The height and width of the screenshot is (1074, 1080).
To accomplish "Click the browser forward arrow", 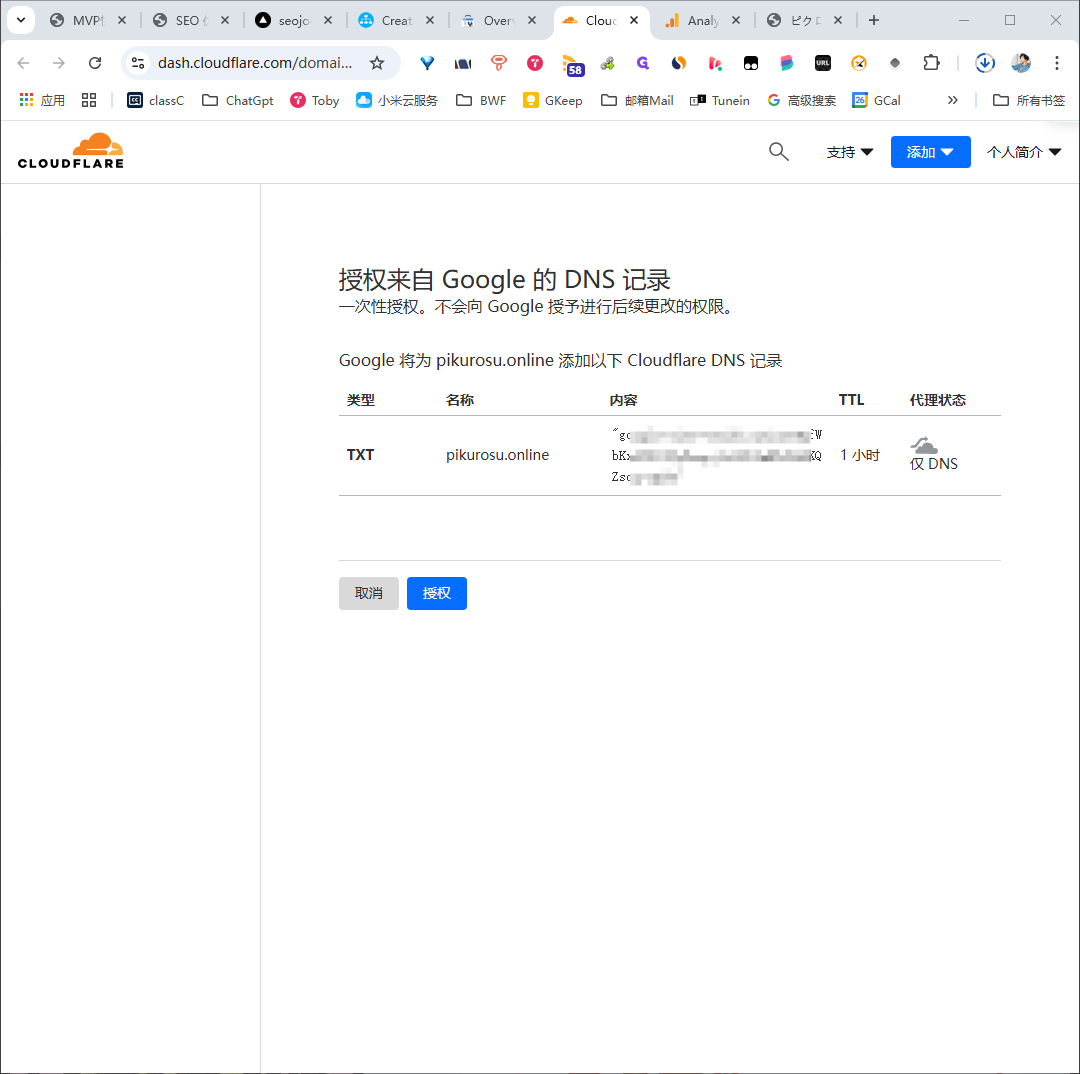I will 59,63.
